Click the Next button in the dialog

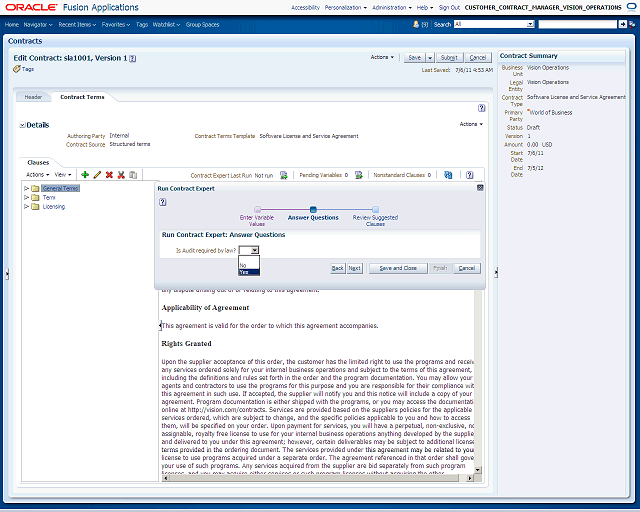(x=355, y=268)
